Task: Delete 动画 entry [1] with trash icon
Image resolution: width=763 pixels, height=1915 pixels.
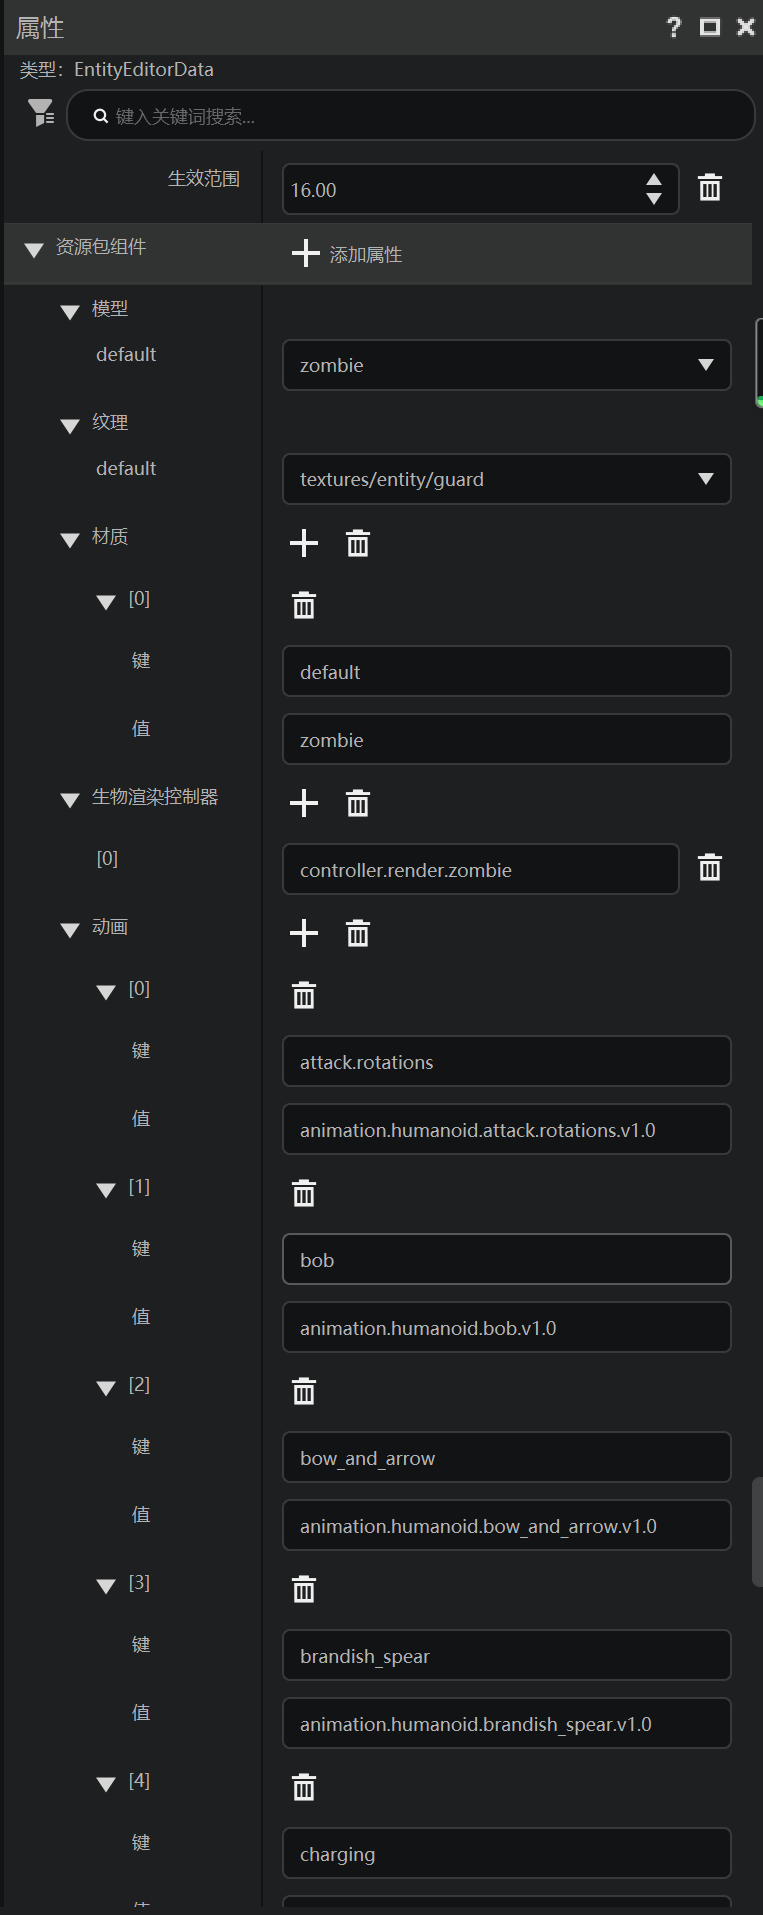Action: [x=304, y=1193]
